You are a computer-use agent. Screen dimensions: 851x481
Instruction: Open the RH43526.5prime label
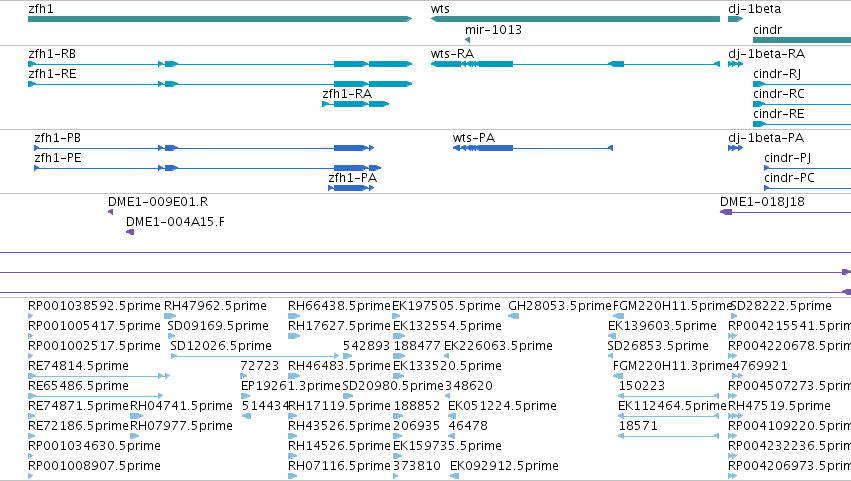pos(339,426)
